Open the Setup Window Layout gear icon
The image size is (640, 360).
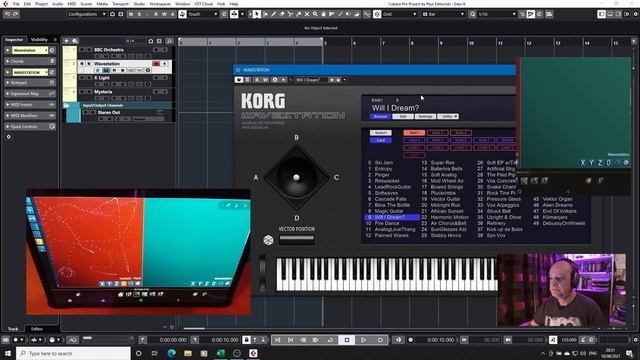tap(636, 14)
